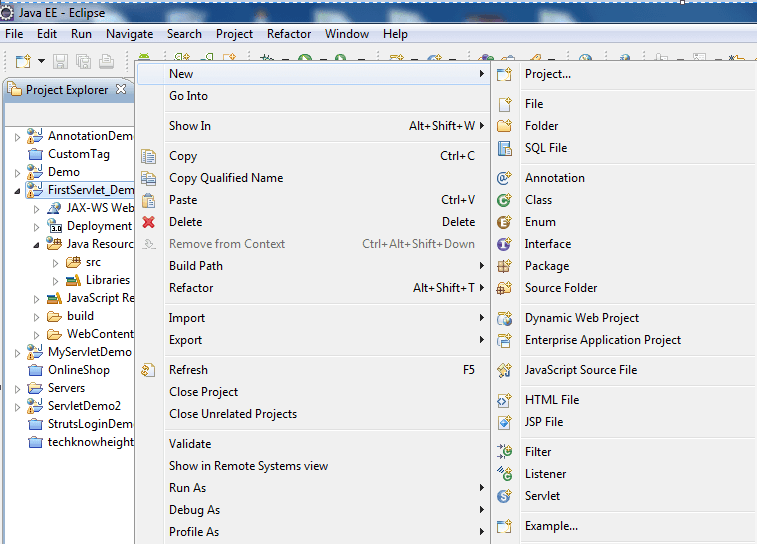Click the Refresh icon in context menu
The width and height of the screenshot is (757, 544).
coord(148,370)
